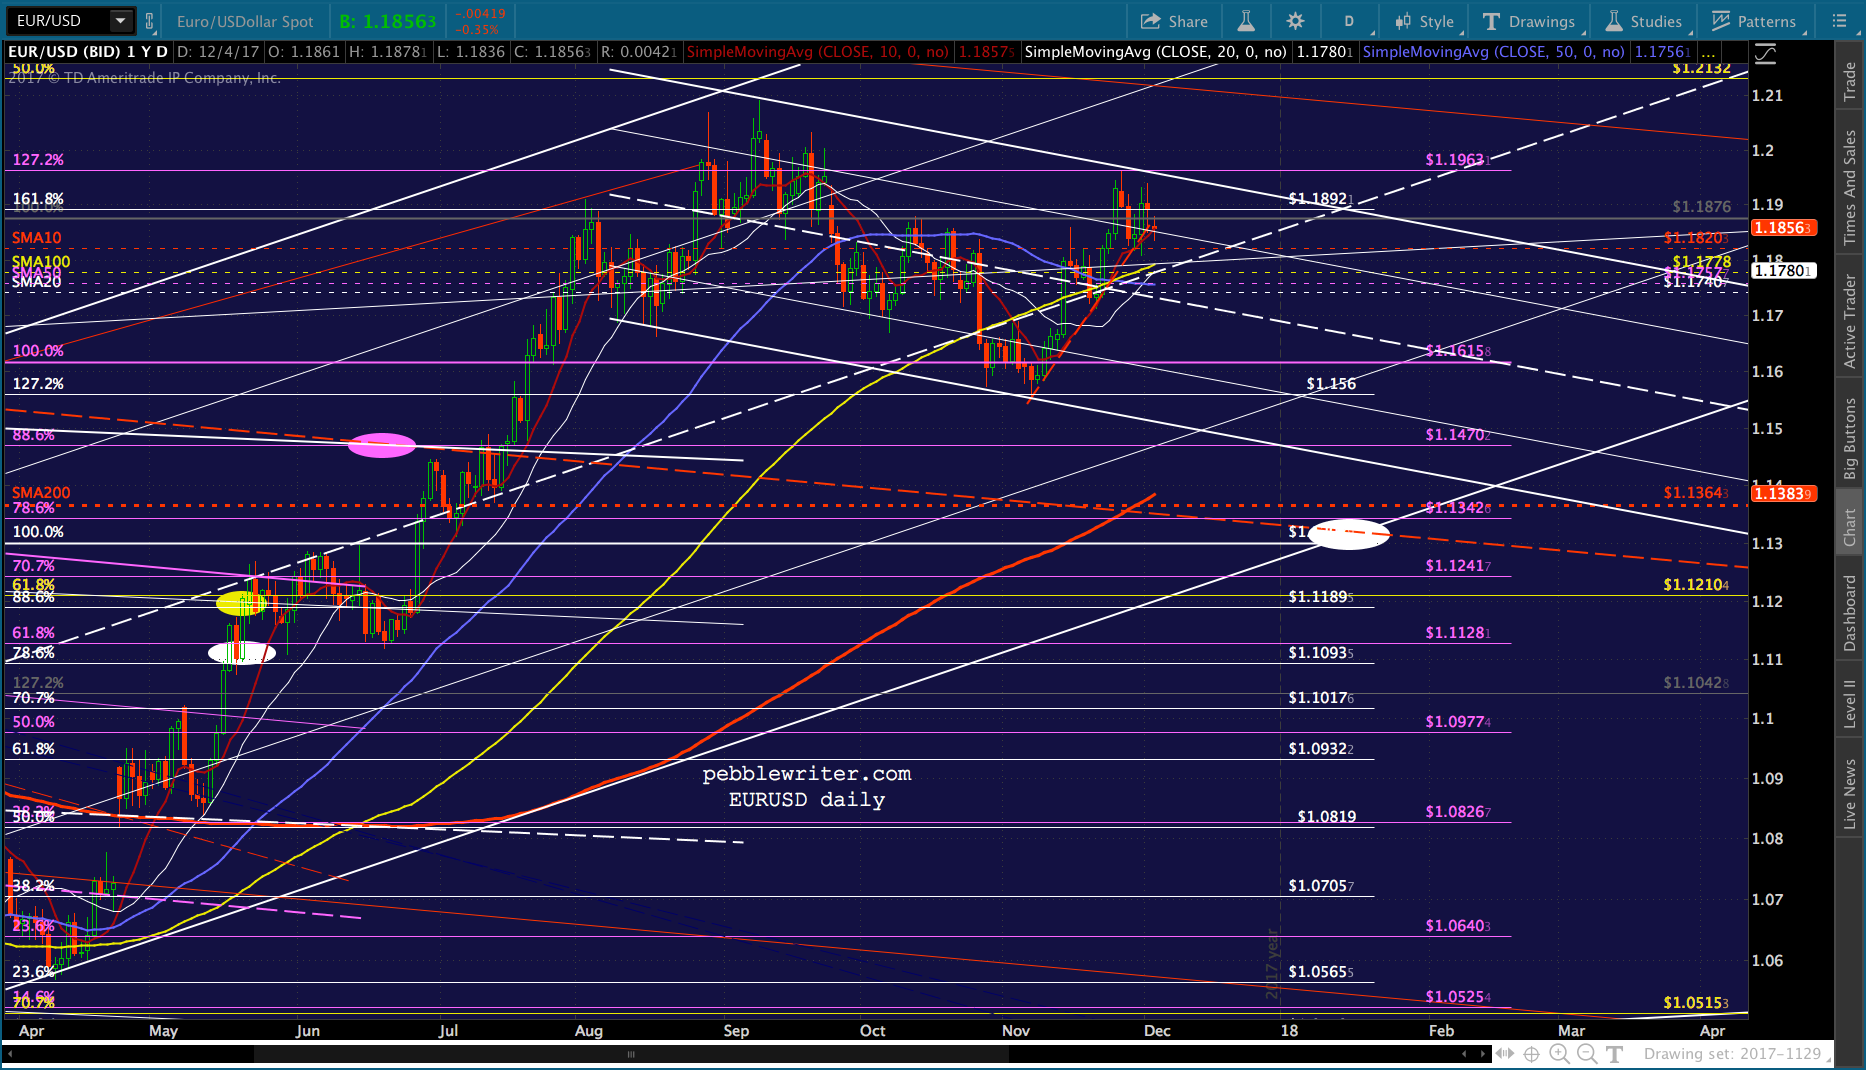The height and width of the screenshot is (1070, 1866).
Task: Click the horizontal time scrollbar thumb
Action: coord(631,1054)
